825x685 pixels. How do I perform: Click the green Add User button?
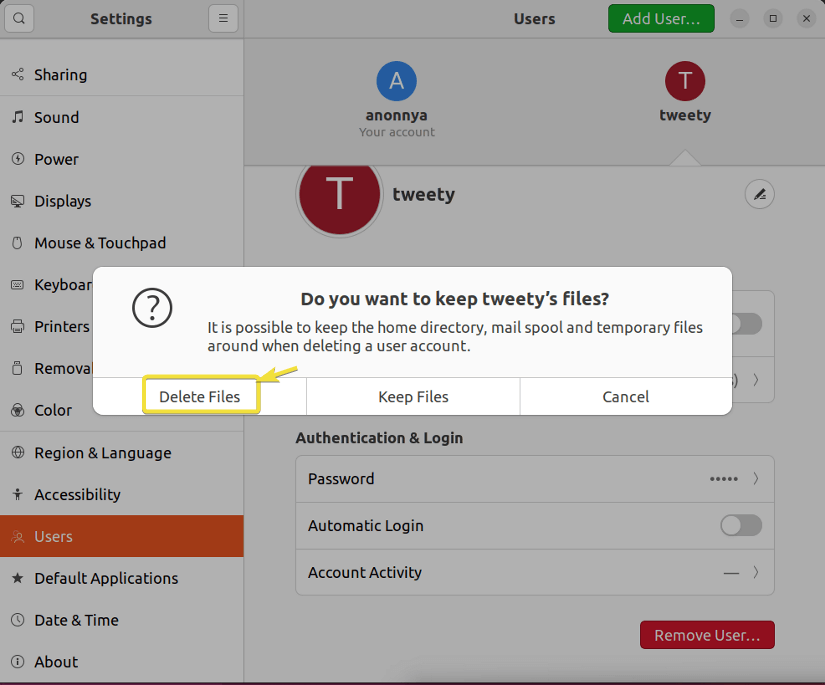[661, 18]
